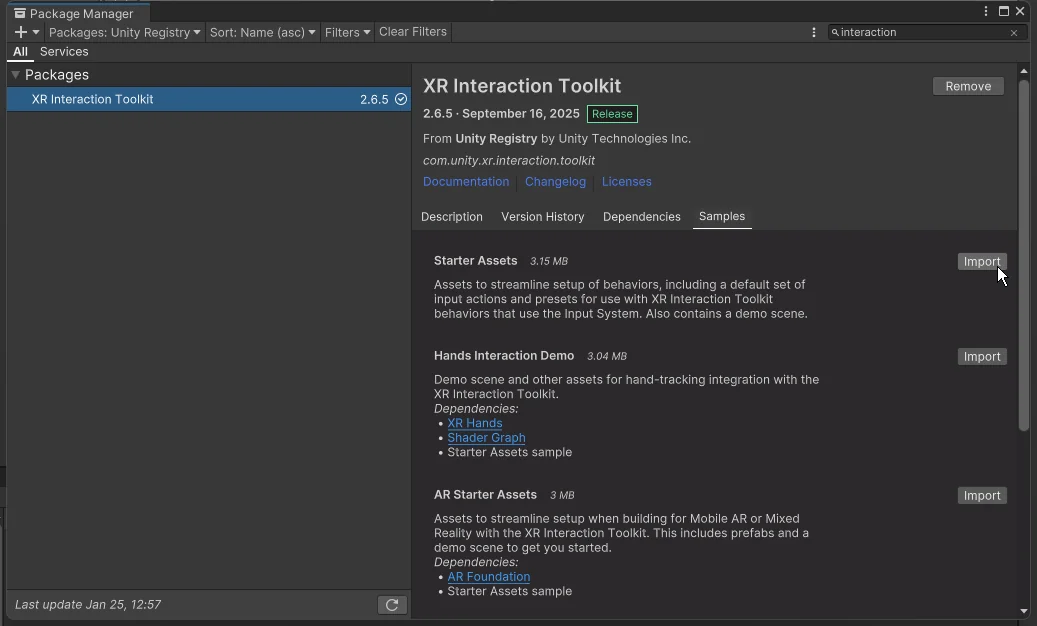Open the Package Manager window options menu
Viewport: 1037px width, 626px height.
pos(987,11)
